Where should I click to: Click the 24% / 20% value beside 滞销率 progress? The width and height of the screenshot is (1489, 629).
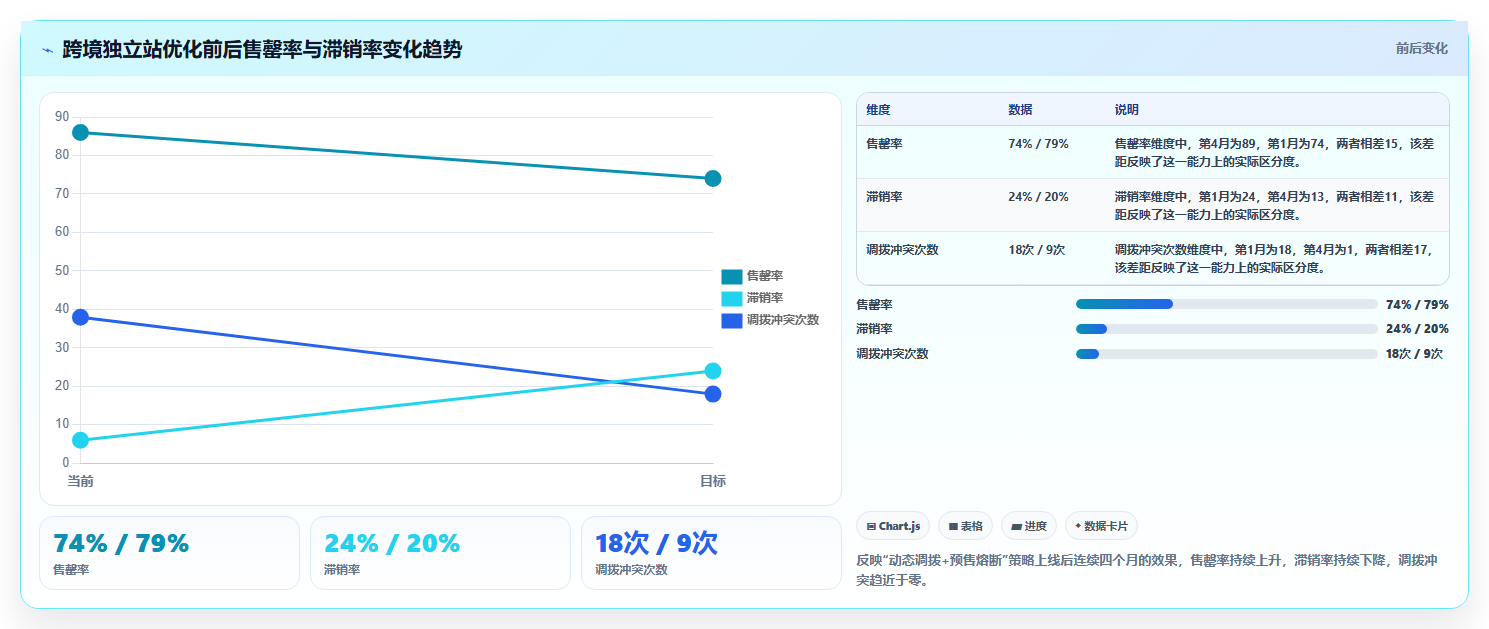pyautogui.click(x=1417, y=329)
